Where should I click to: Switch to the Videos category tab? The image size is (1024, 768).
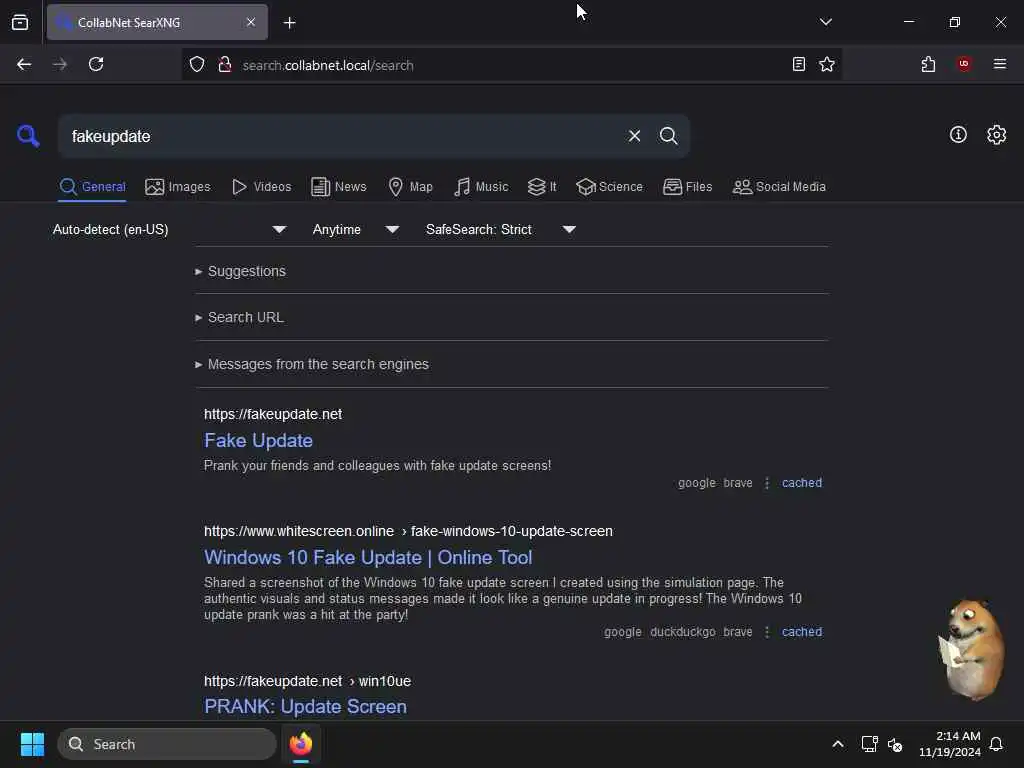261,187
